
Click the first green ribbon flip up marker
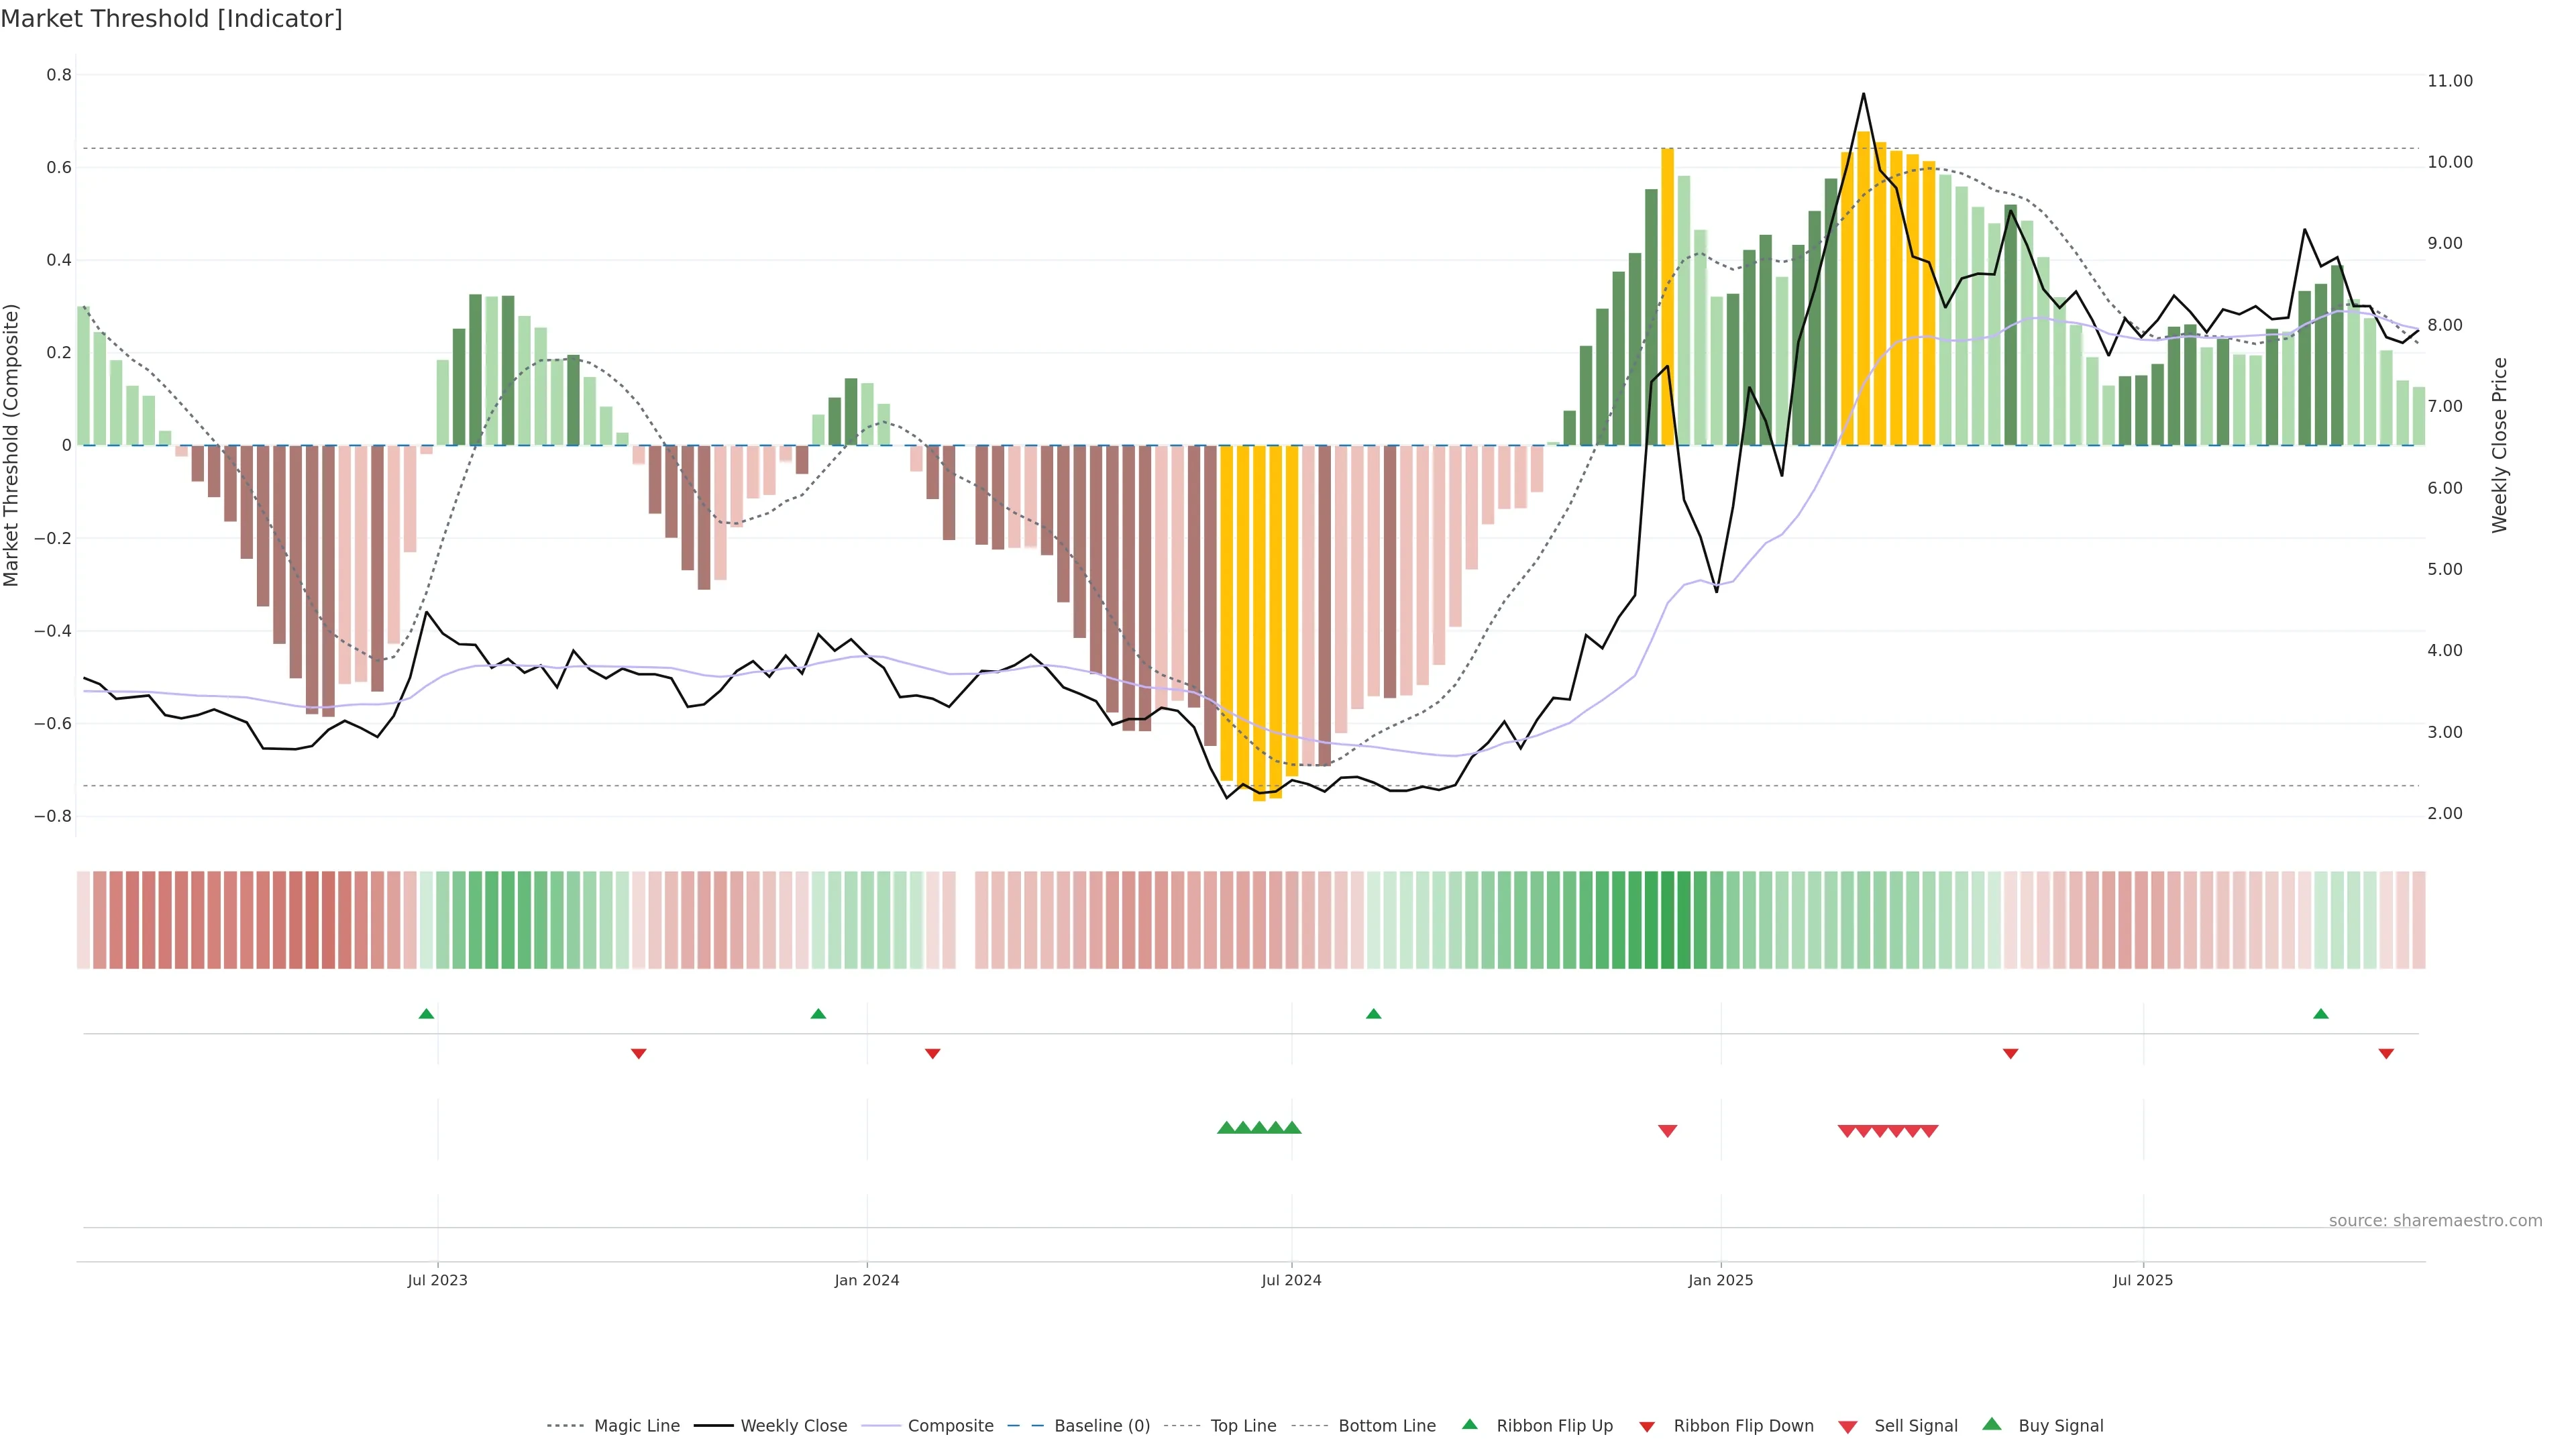click(426, 1014)
